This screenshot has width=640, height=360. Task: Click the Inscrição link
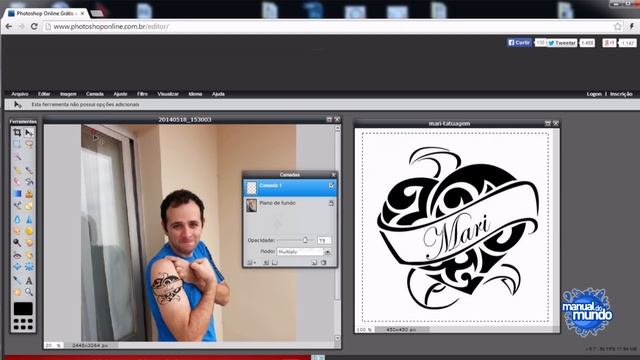click(621, 94)
